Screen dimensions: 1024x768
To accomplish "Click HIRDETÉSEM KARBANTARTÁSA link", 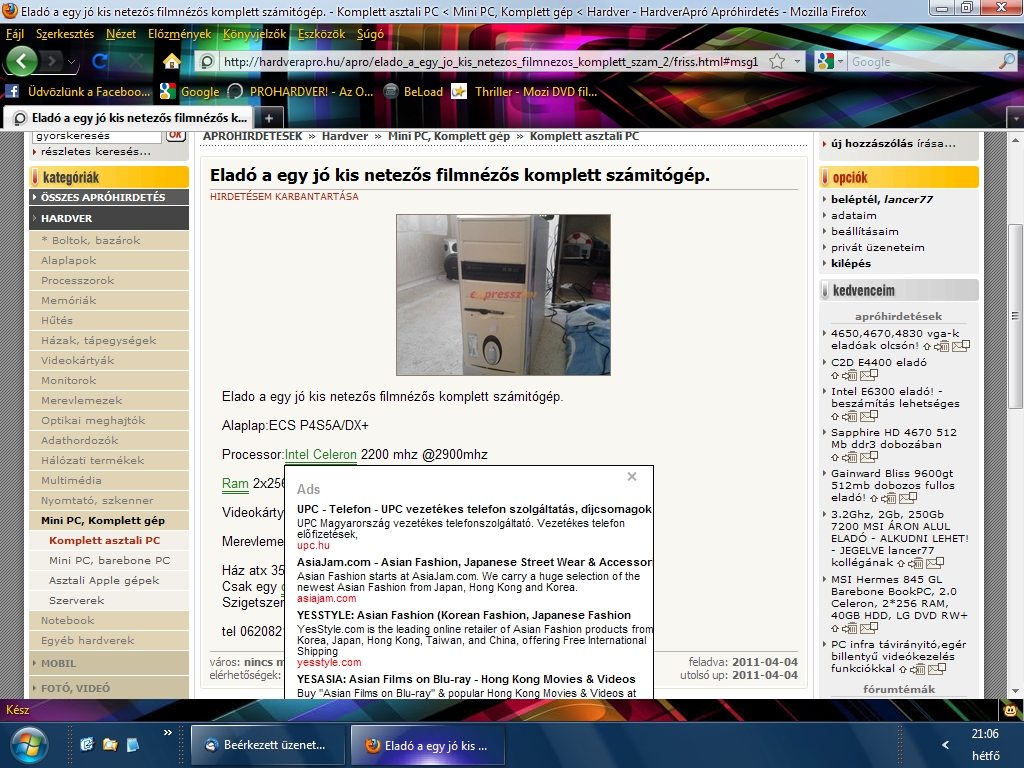I will 284,197.
